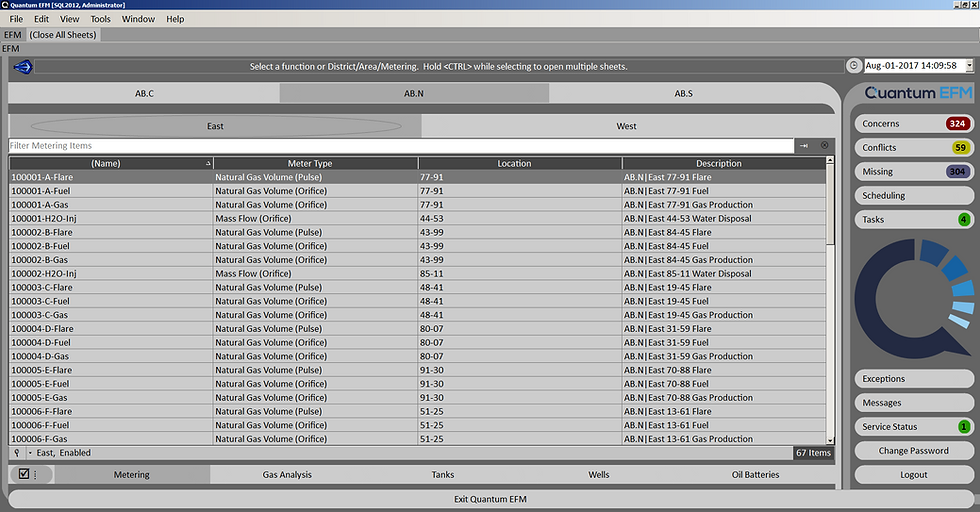Select the AB.N district tab
Viewport: 980px width, 512px height.
pos(414,93)
